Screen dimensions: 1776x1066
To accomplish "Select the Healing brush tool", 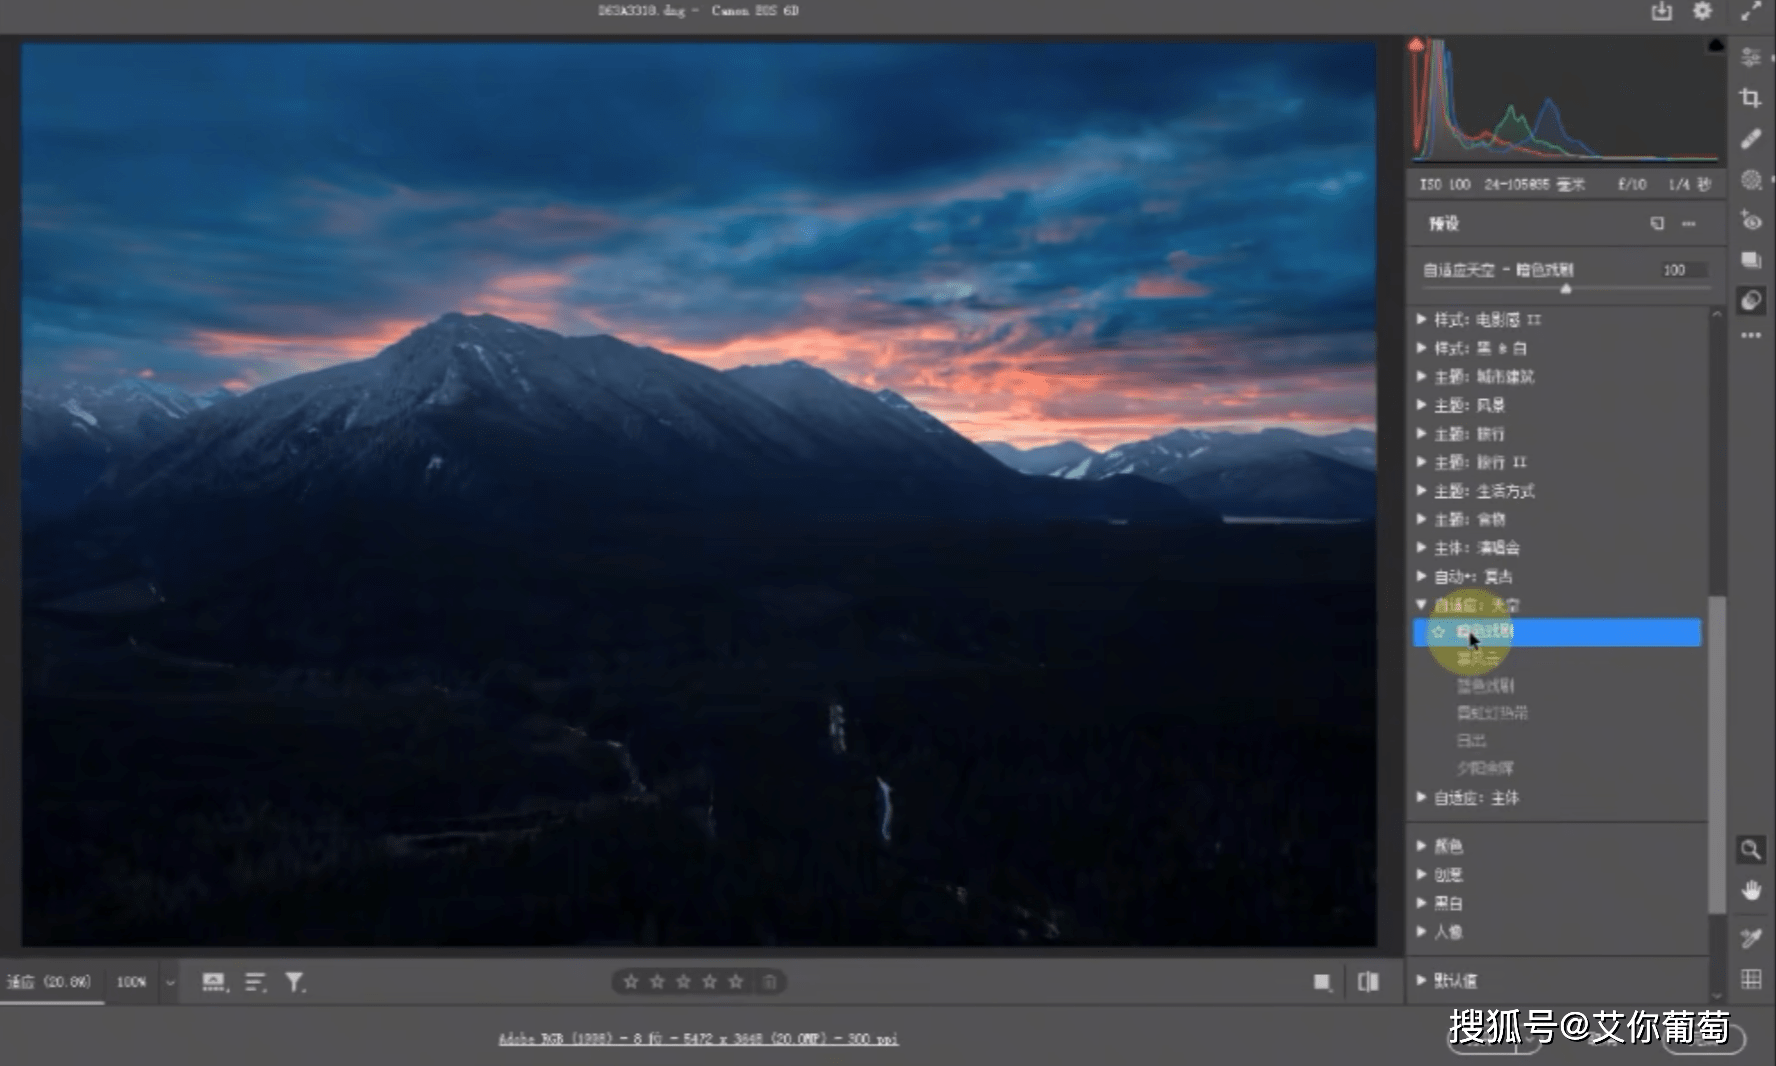I will pos(1750,139).
